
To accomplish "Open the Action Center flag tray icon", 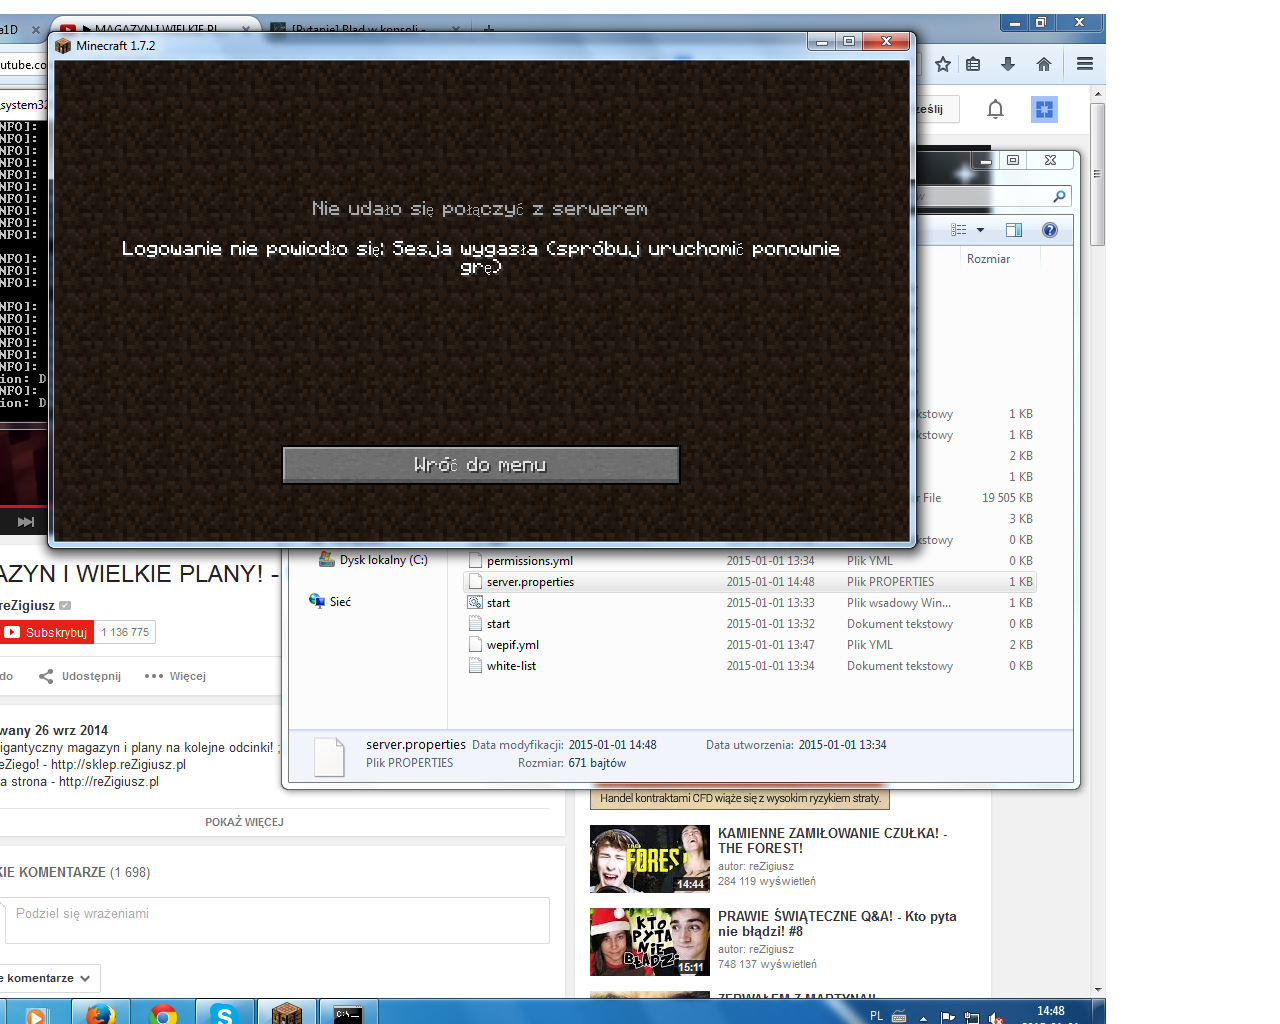I will coord(948,1018).
